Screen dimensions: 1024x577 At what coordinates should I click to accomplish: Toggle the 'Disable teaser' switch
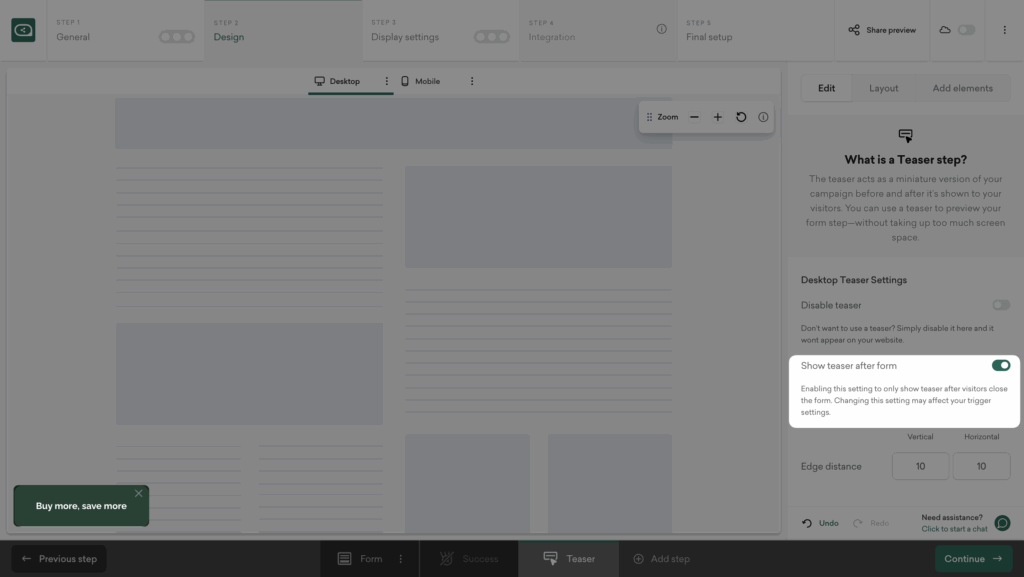click(1000, 305)
